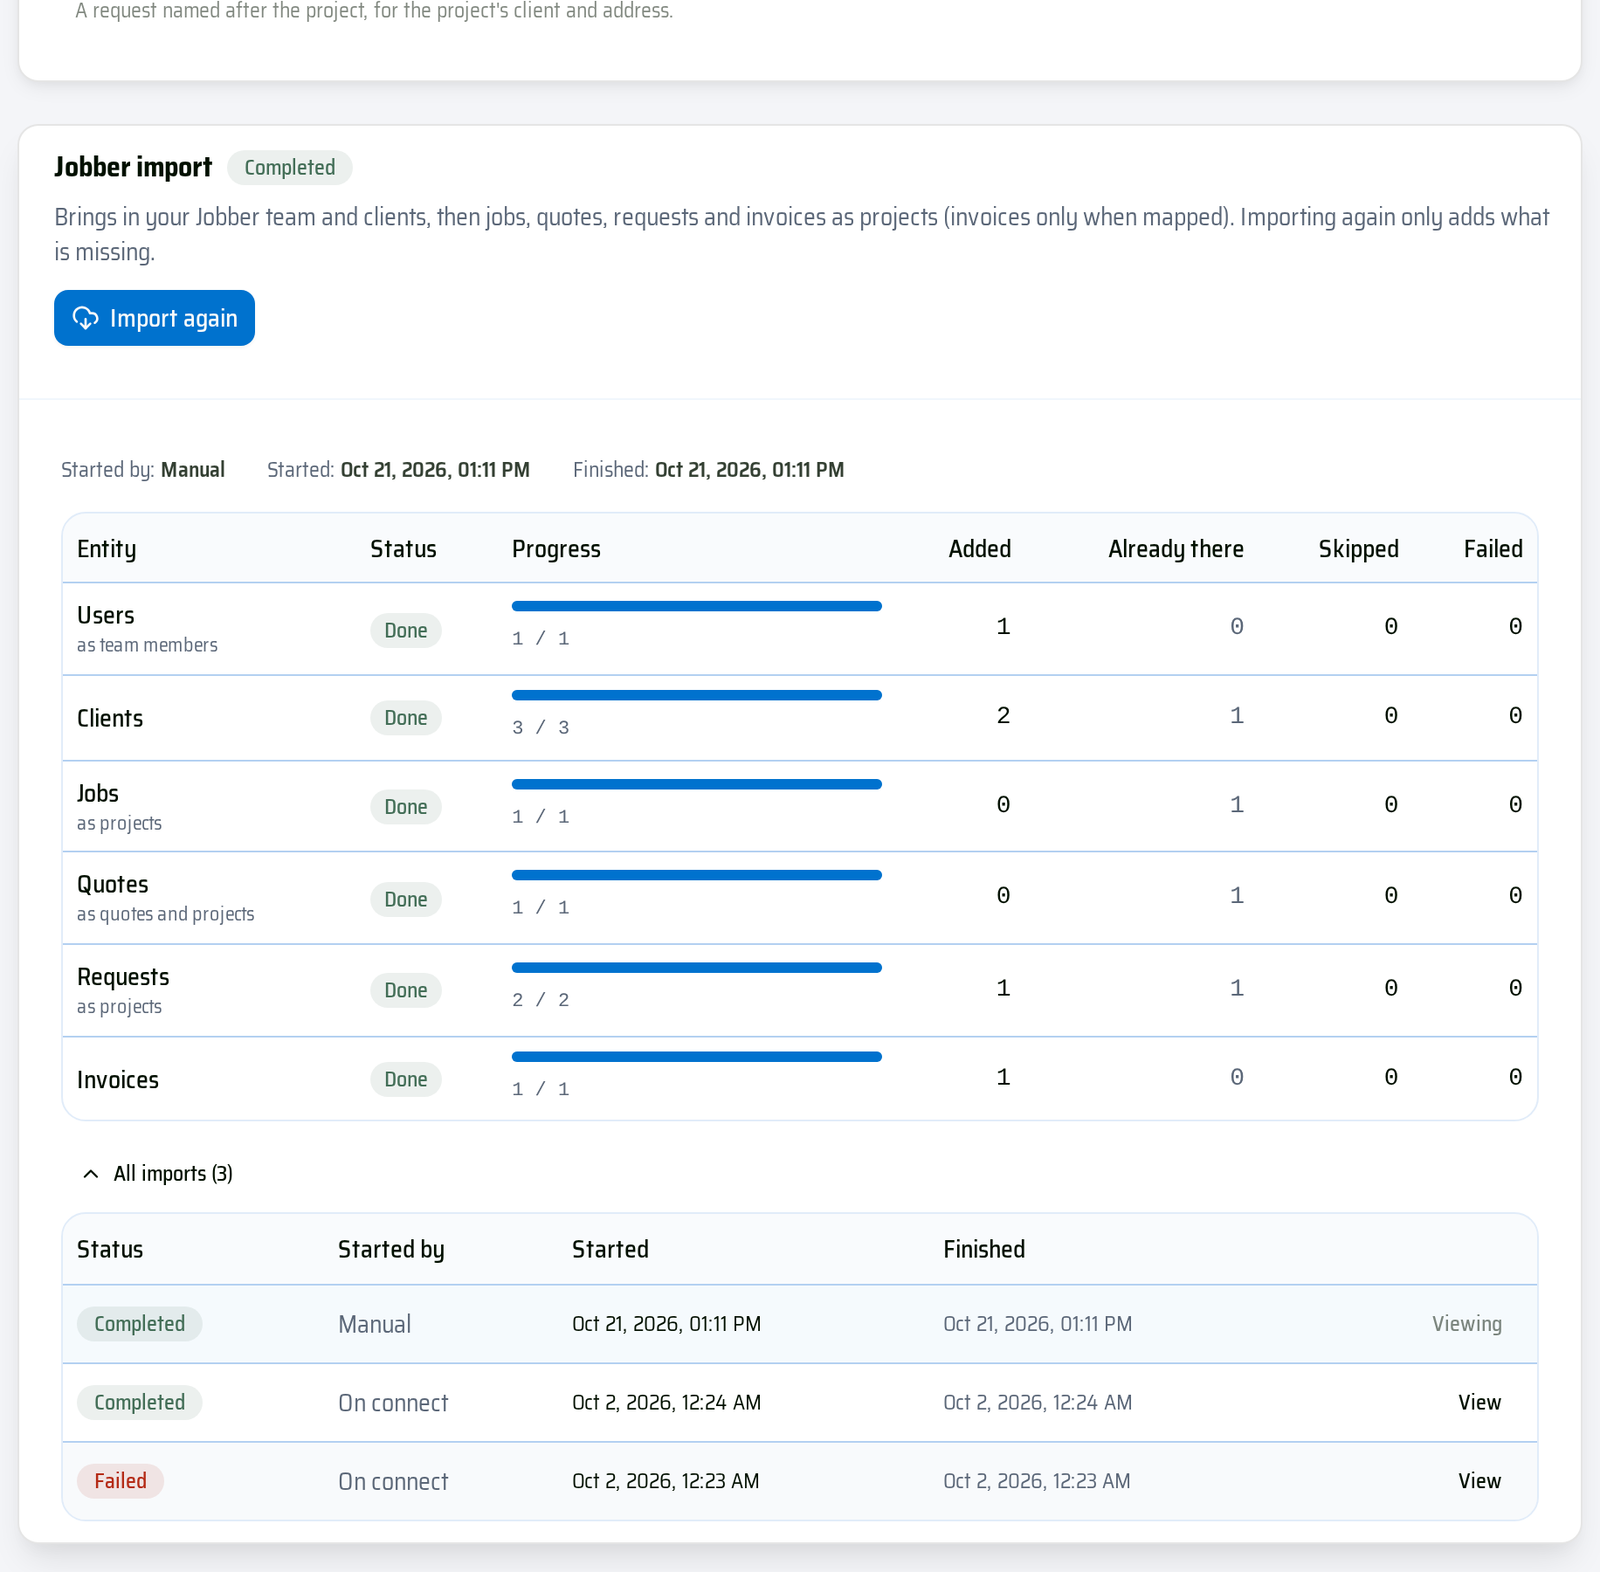Click the Invoices progress bar

[697, 1057]
